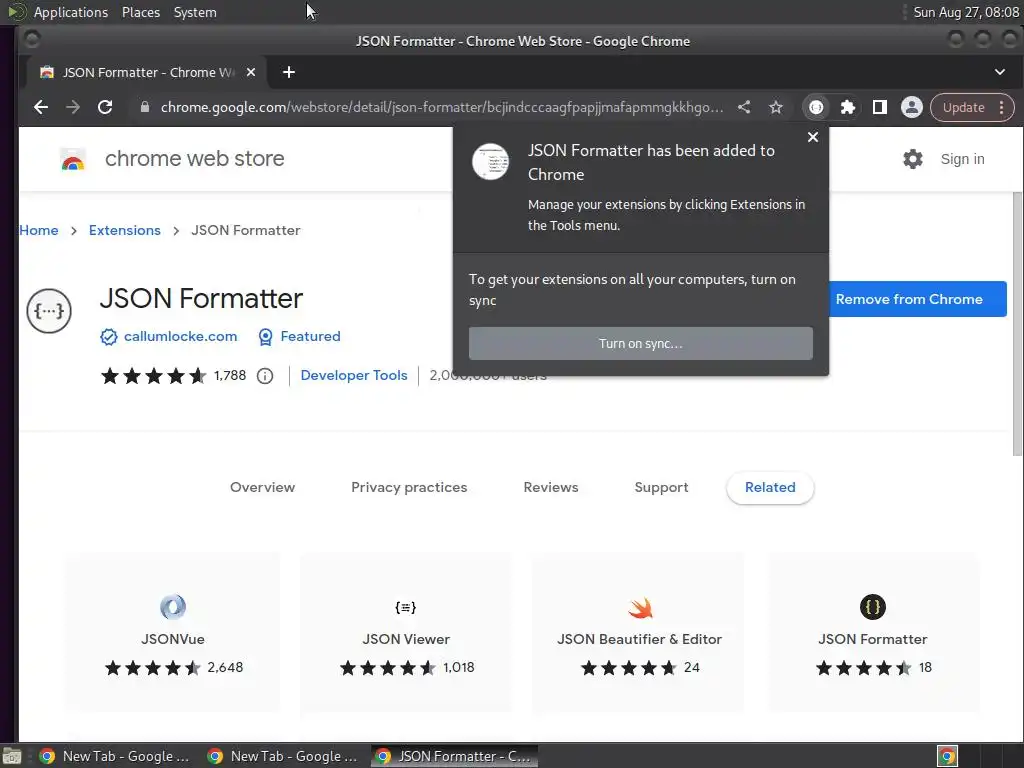Image resolution: width=1024 pixels, height=768 pixels.
Task: Open the Chrome profile avatar
Action: [x=912, y=107]
